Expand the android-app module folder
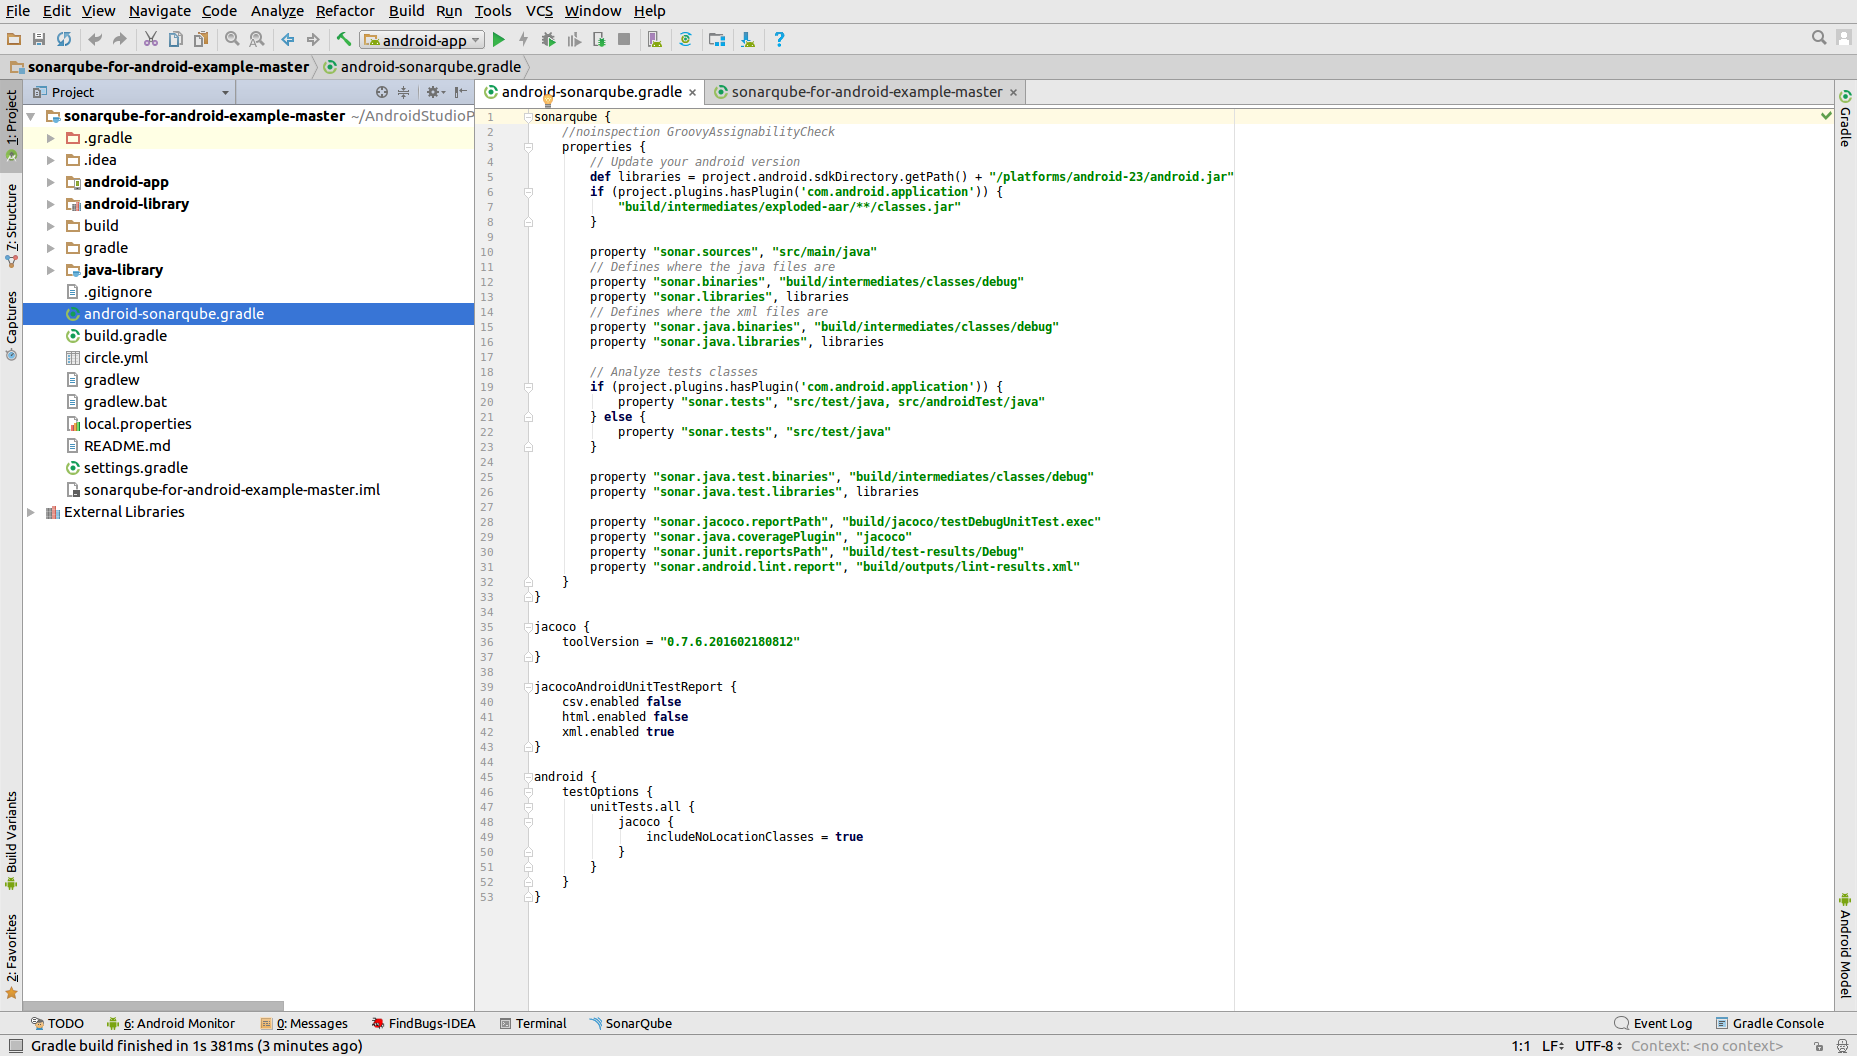Screen dimensions: 1857x1056 pos(51,182)
